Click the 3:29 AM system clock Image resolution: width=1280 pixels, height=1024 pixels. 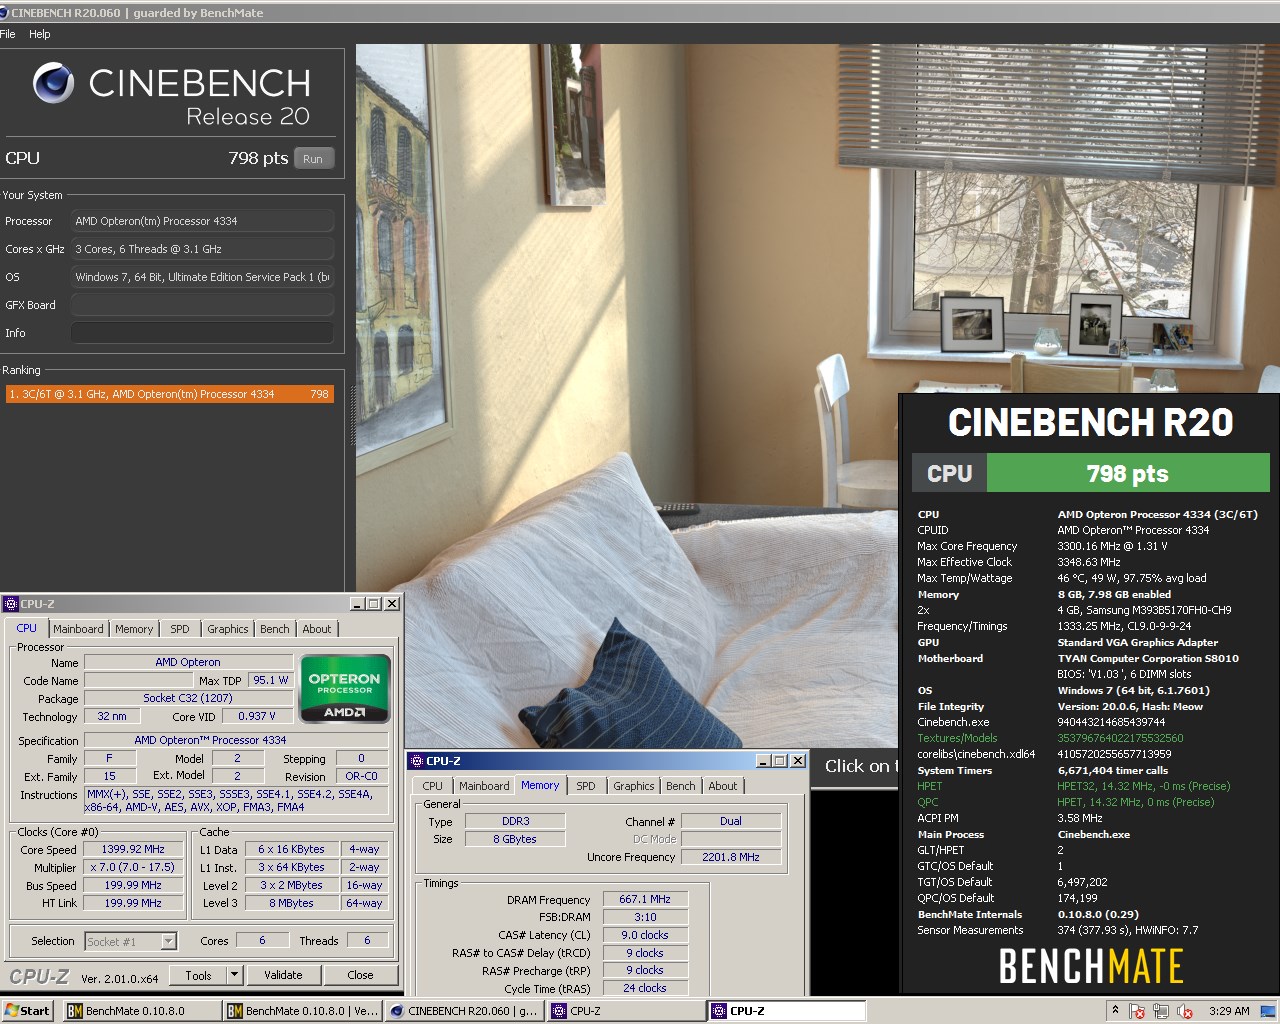pyautogui.click(x=1229, y=1011)
